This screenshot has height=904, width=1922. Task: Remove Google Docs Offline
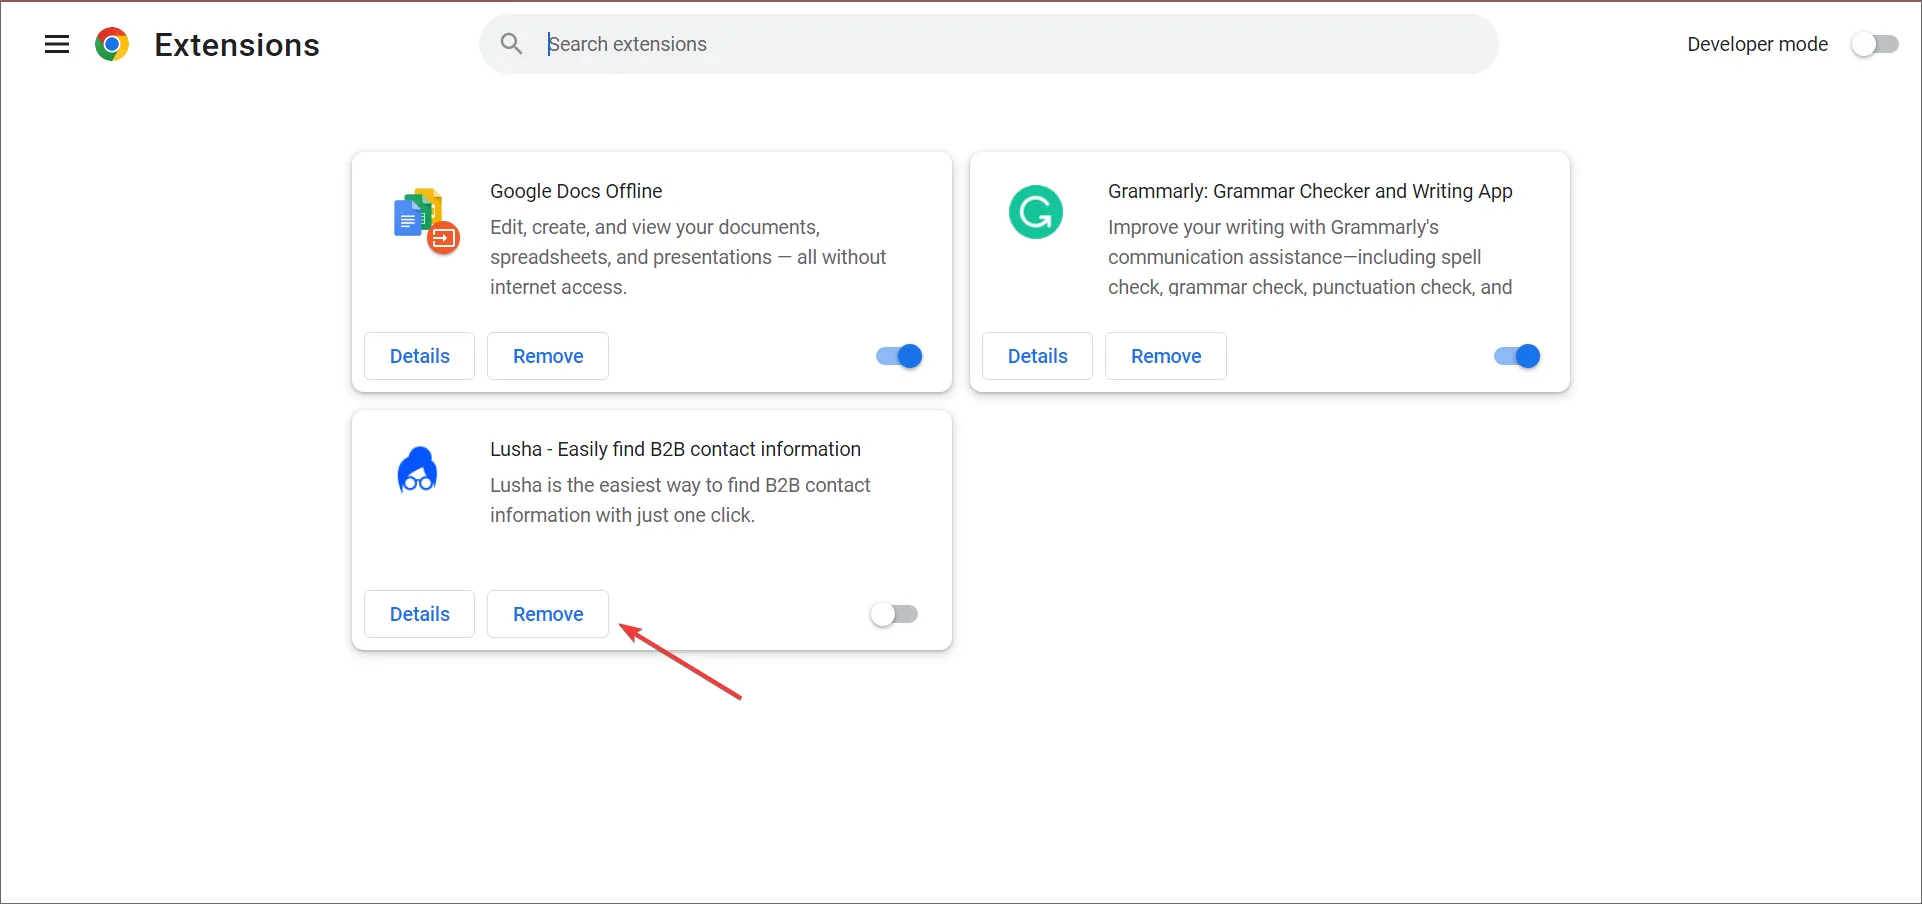click(547, 356)
